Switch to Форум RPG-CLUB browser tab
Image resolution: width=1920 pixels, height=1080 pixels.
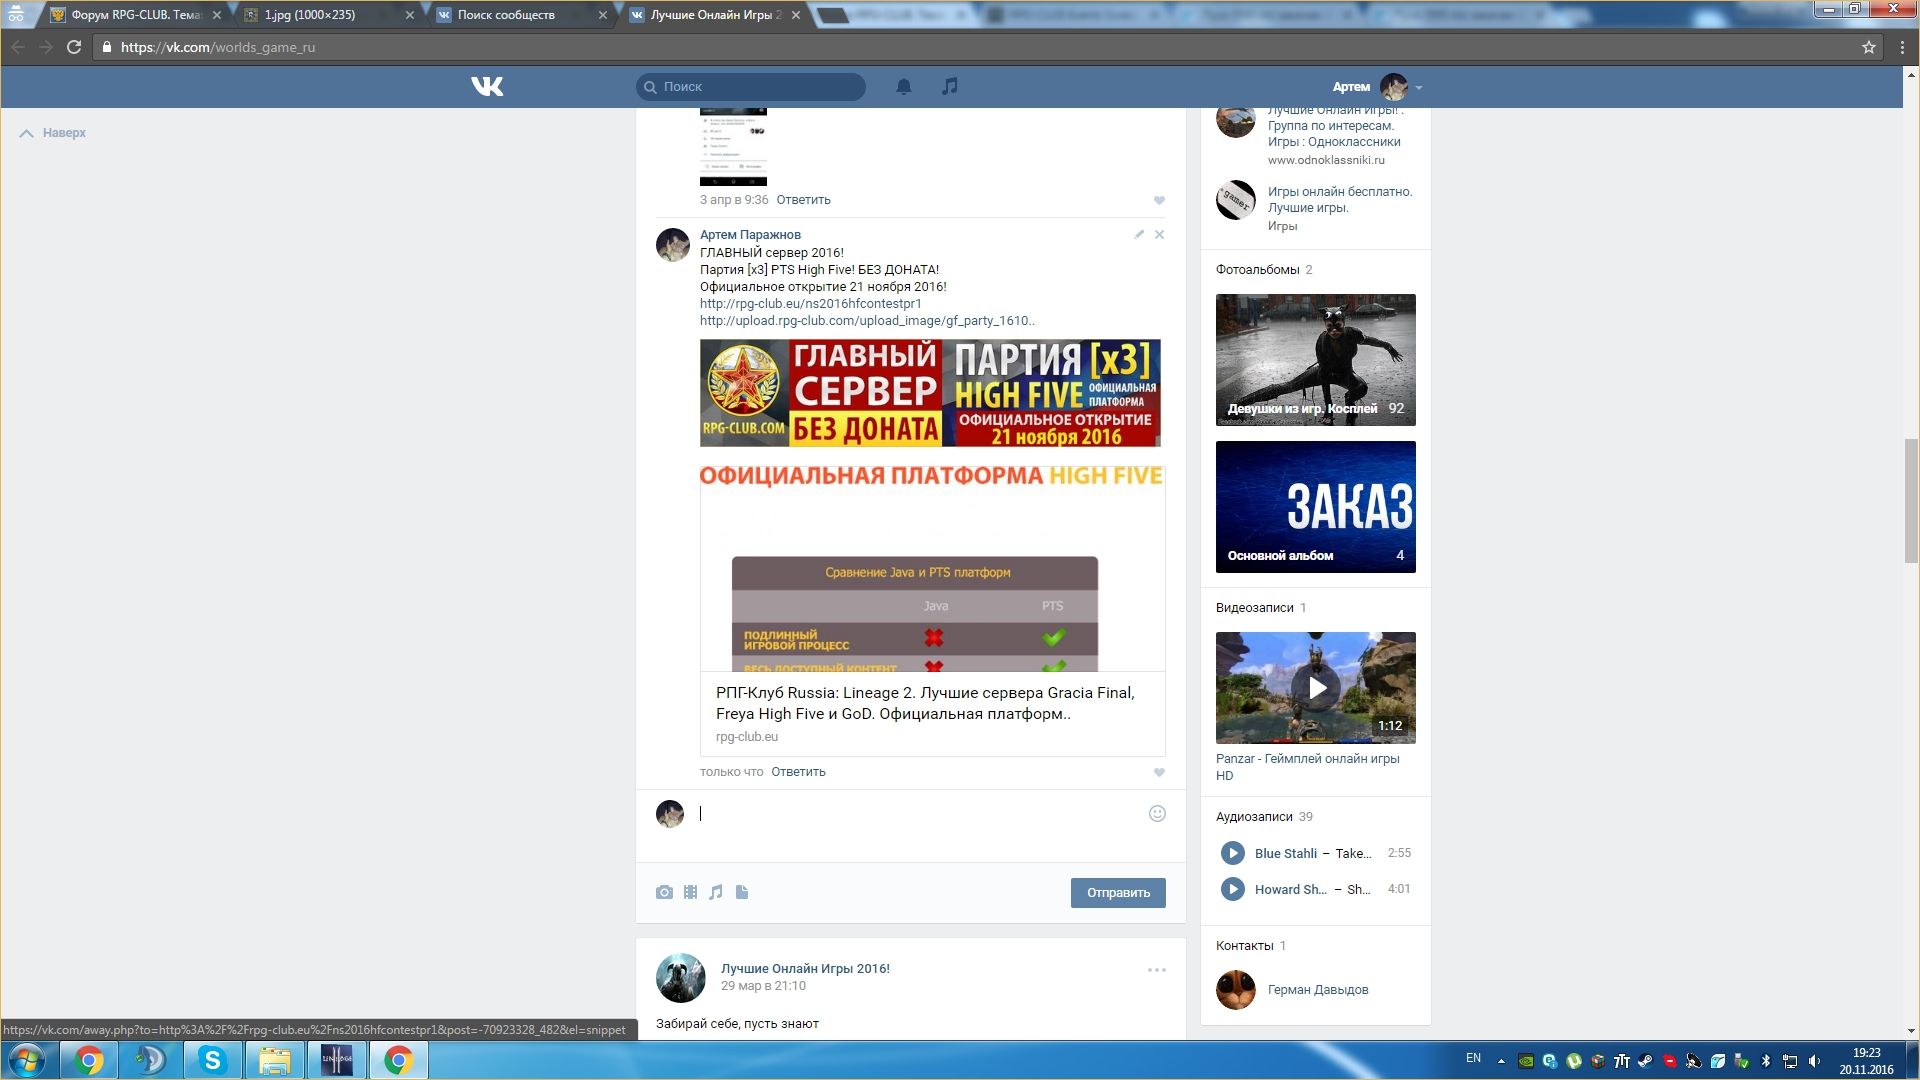[135, 15]
